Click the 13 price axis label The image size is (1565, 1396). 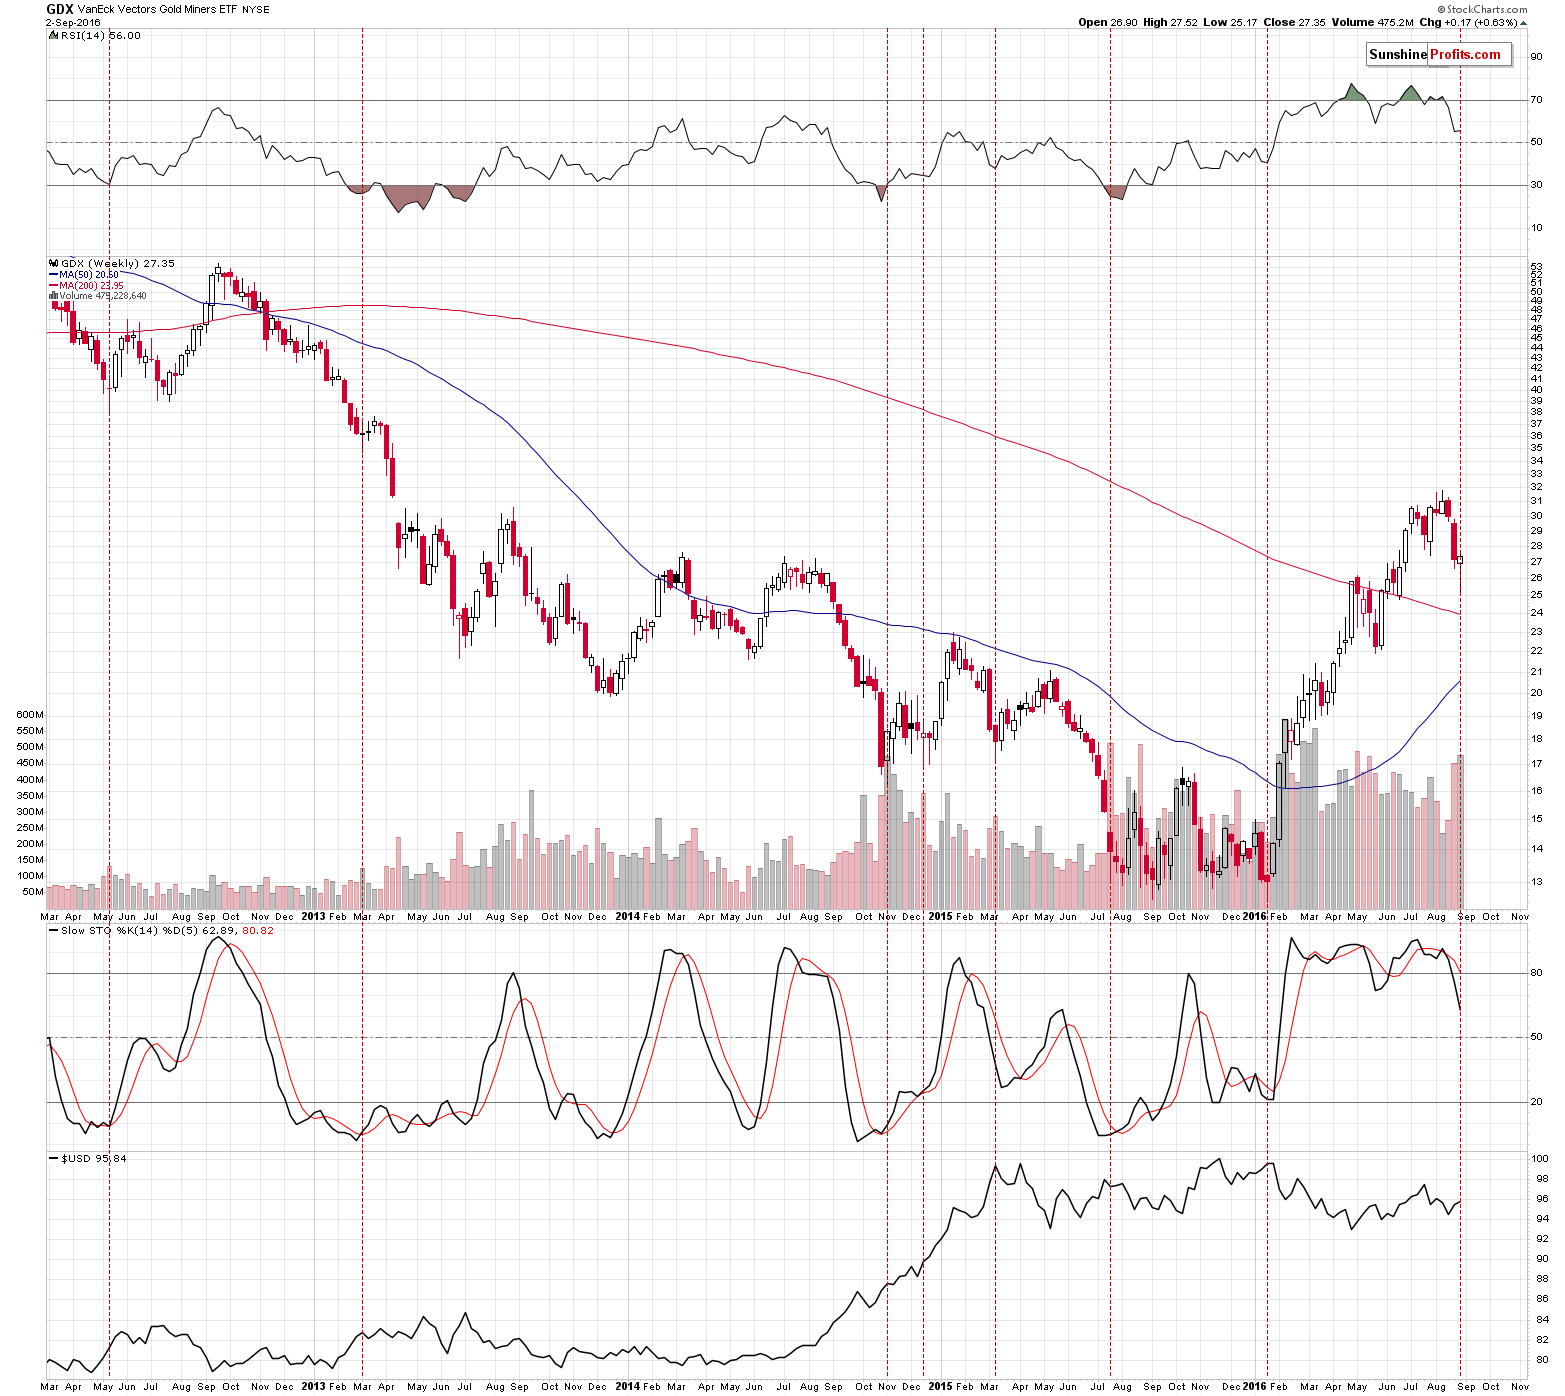[x=1536, y=882]
